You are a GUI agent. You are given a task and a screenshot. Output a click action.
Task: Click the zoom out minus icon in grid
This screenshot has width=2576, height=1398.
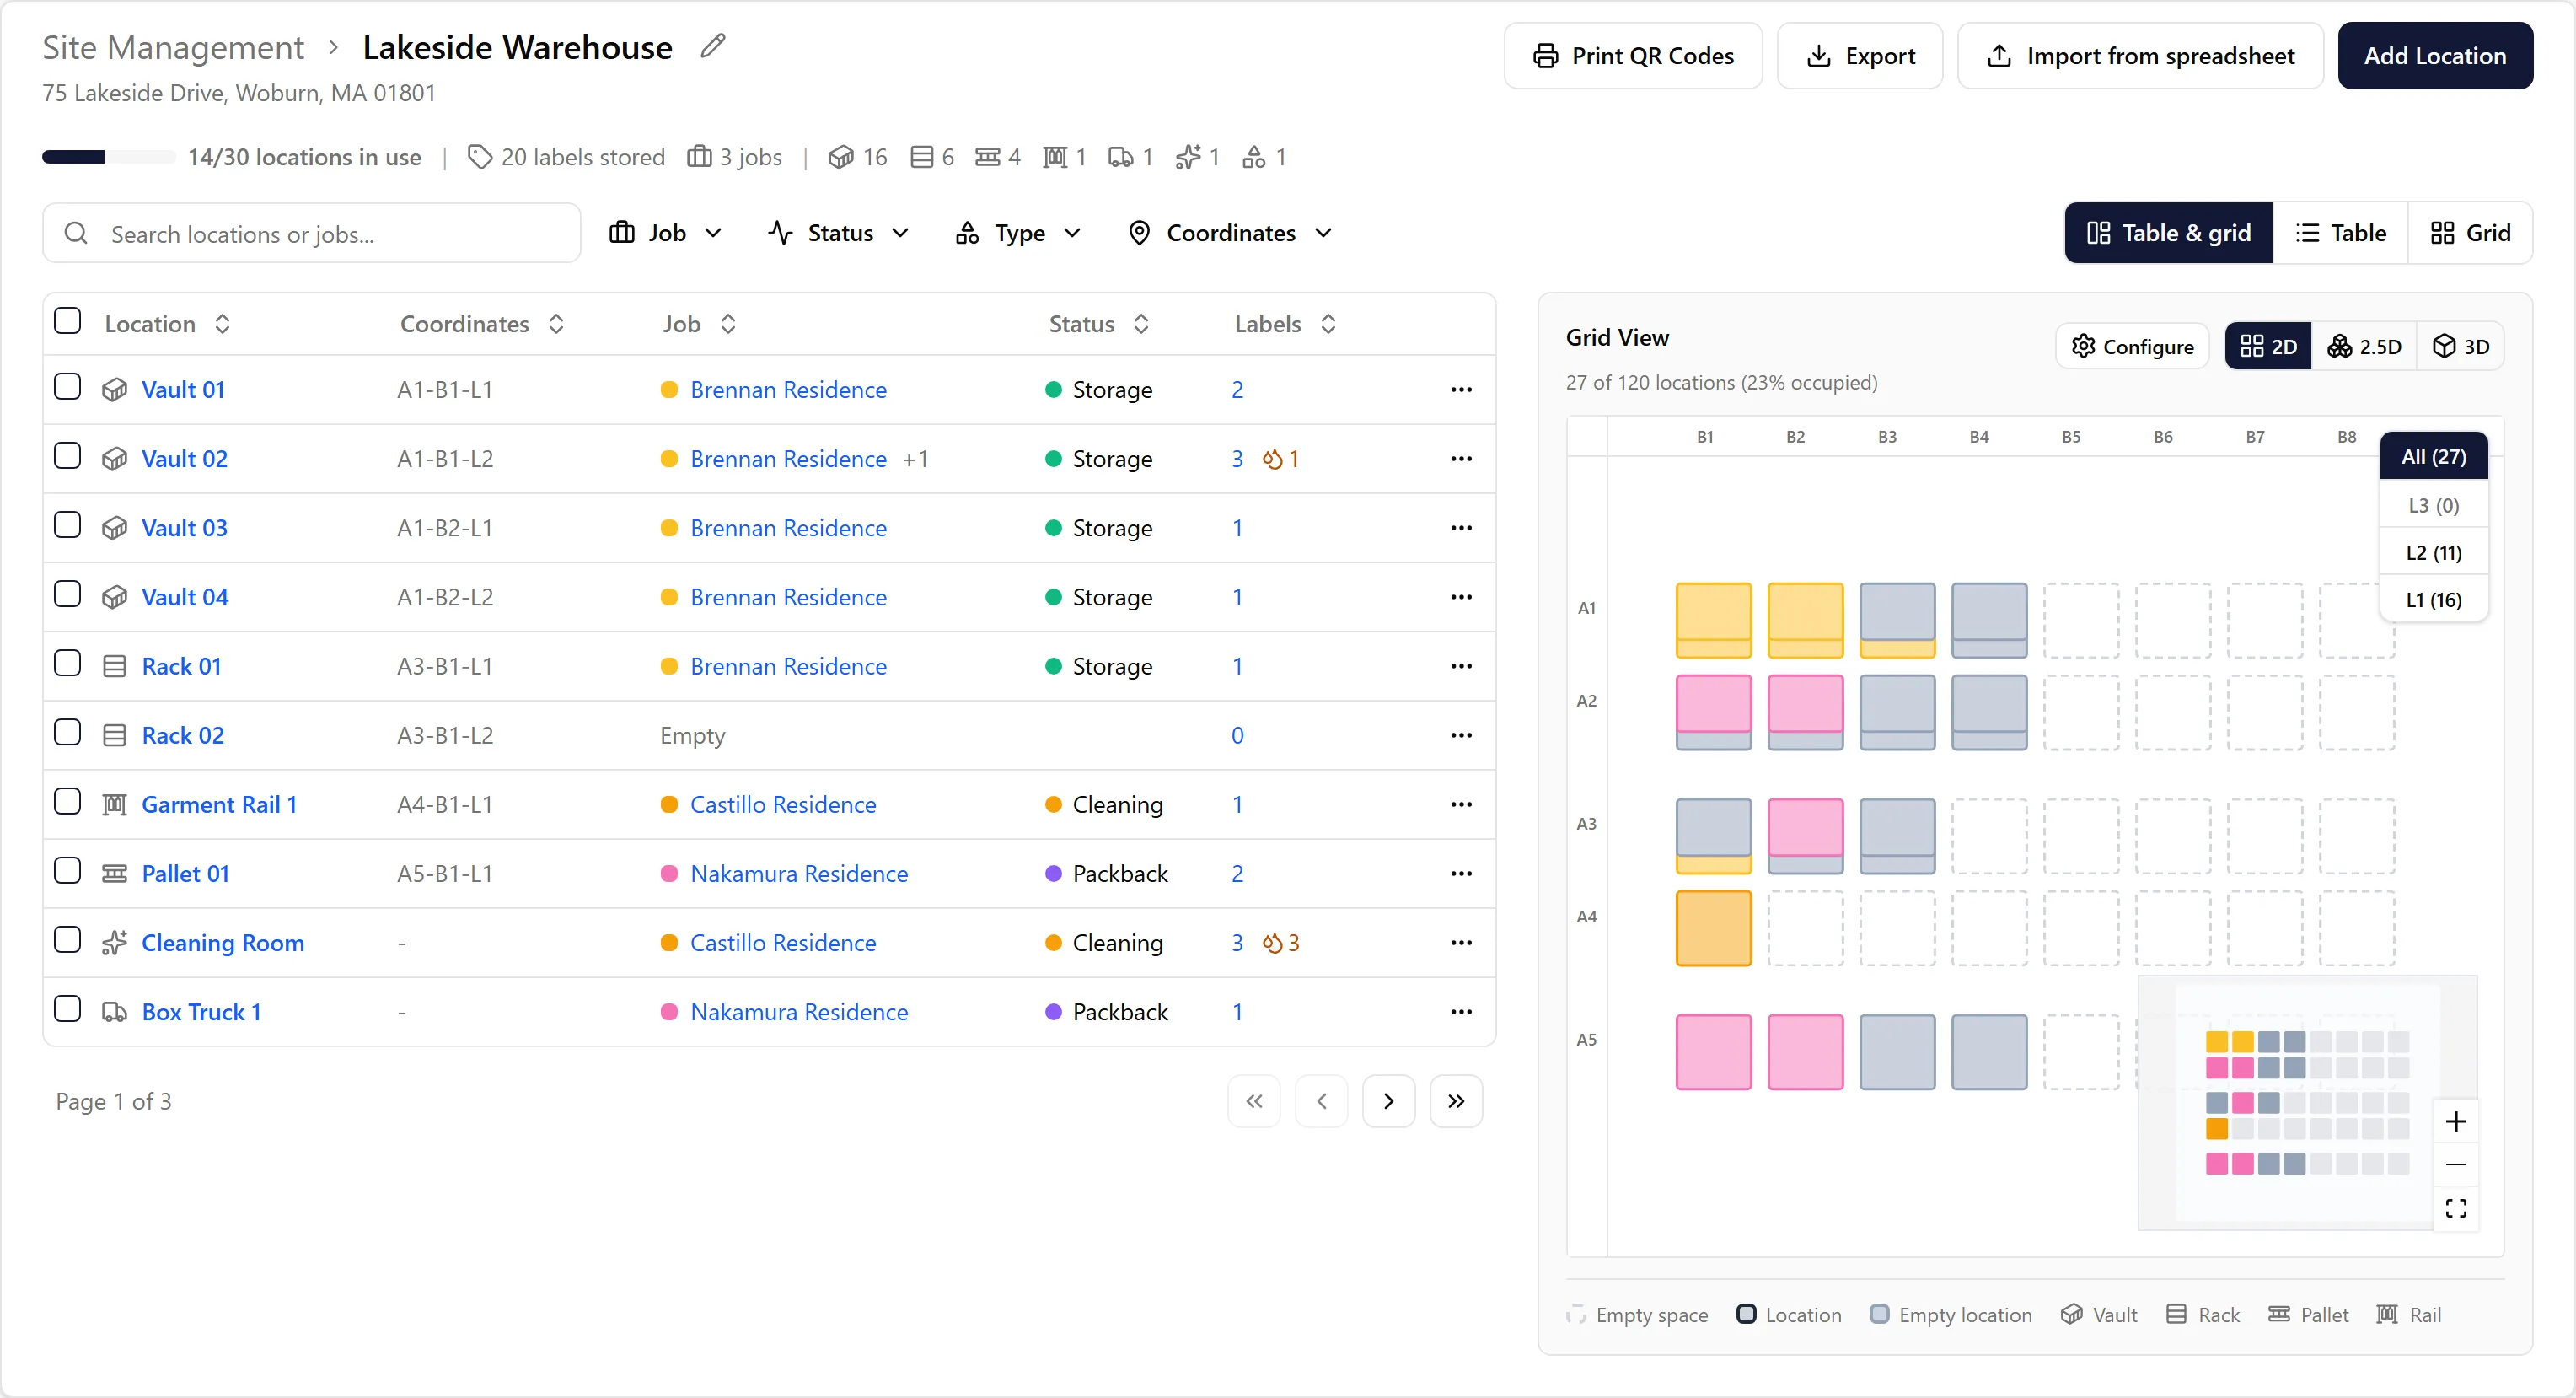coord(2456,1165)
